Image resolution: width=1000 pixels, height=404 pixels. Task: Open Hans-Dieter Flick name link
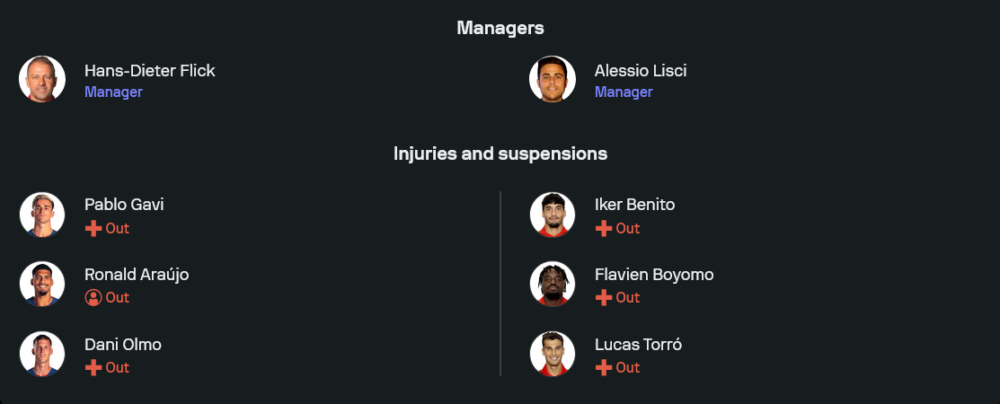pos(149,70)
